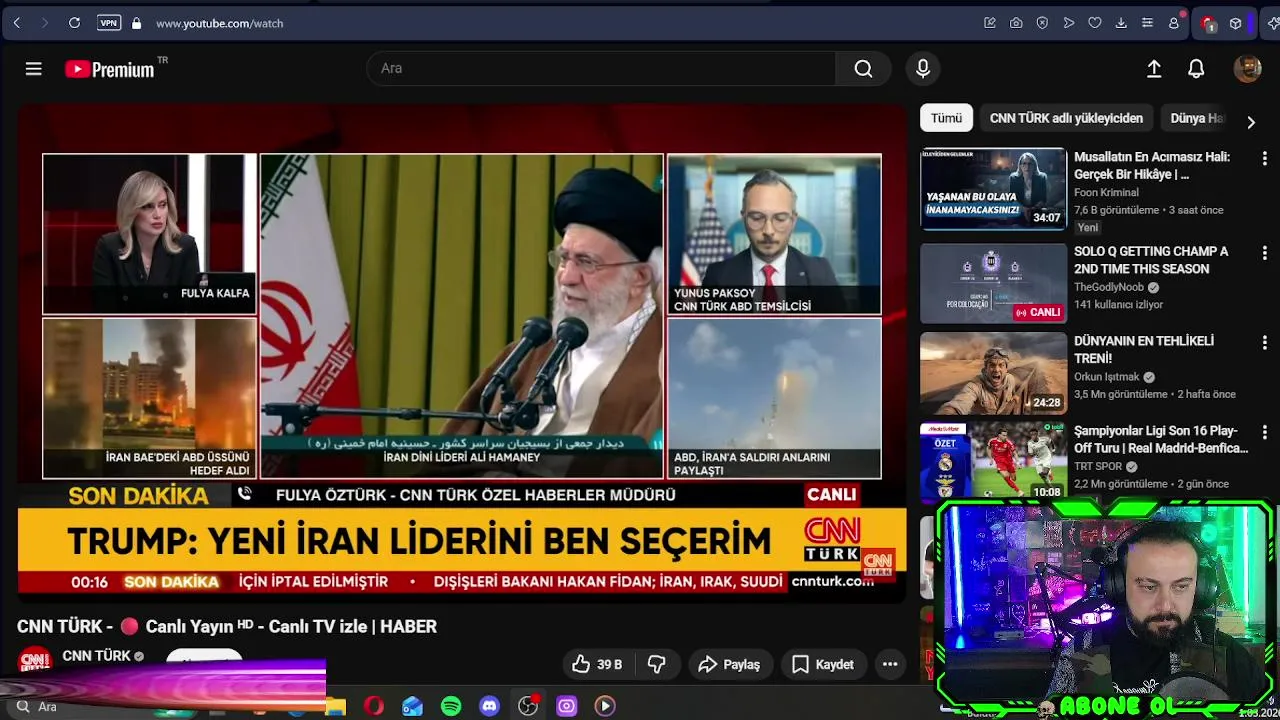Screen dimensions: 1280x720
Task: Open the easy setup sliders icon
Action: click(x=1147, y=23)
